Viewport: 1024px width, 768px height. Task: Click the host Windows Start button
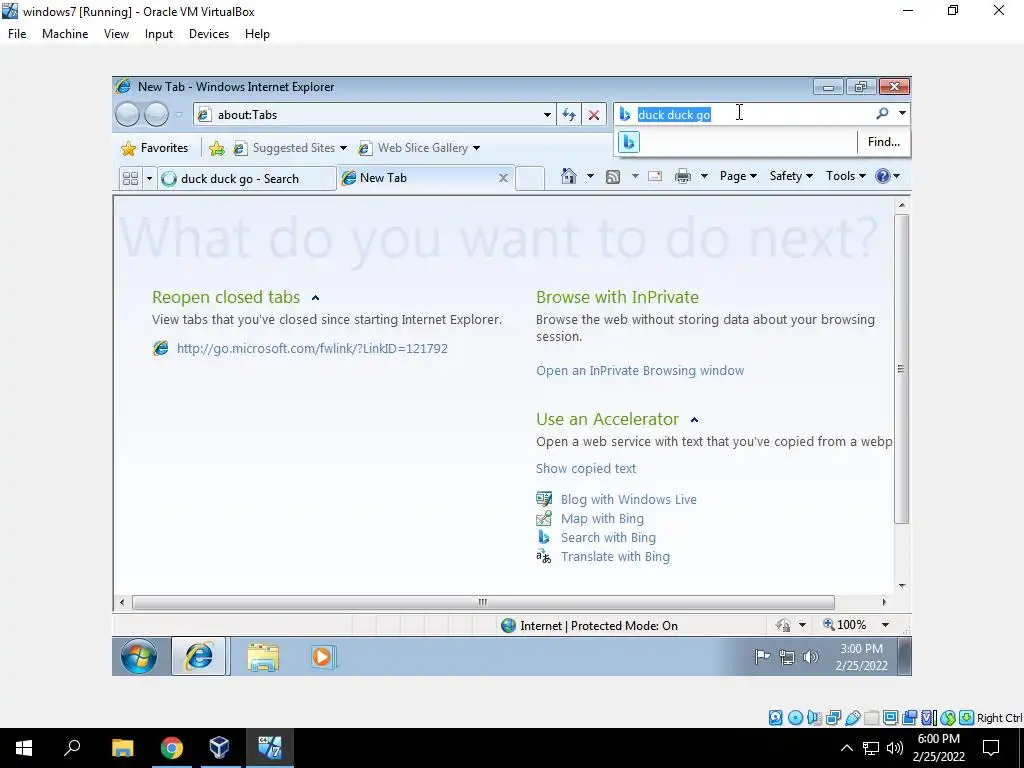(24, 748)
